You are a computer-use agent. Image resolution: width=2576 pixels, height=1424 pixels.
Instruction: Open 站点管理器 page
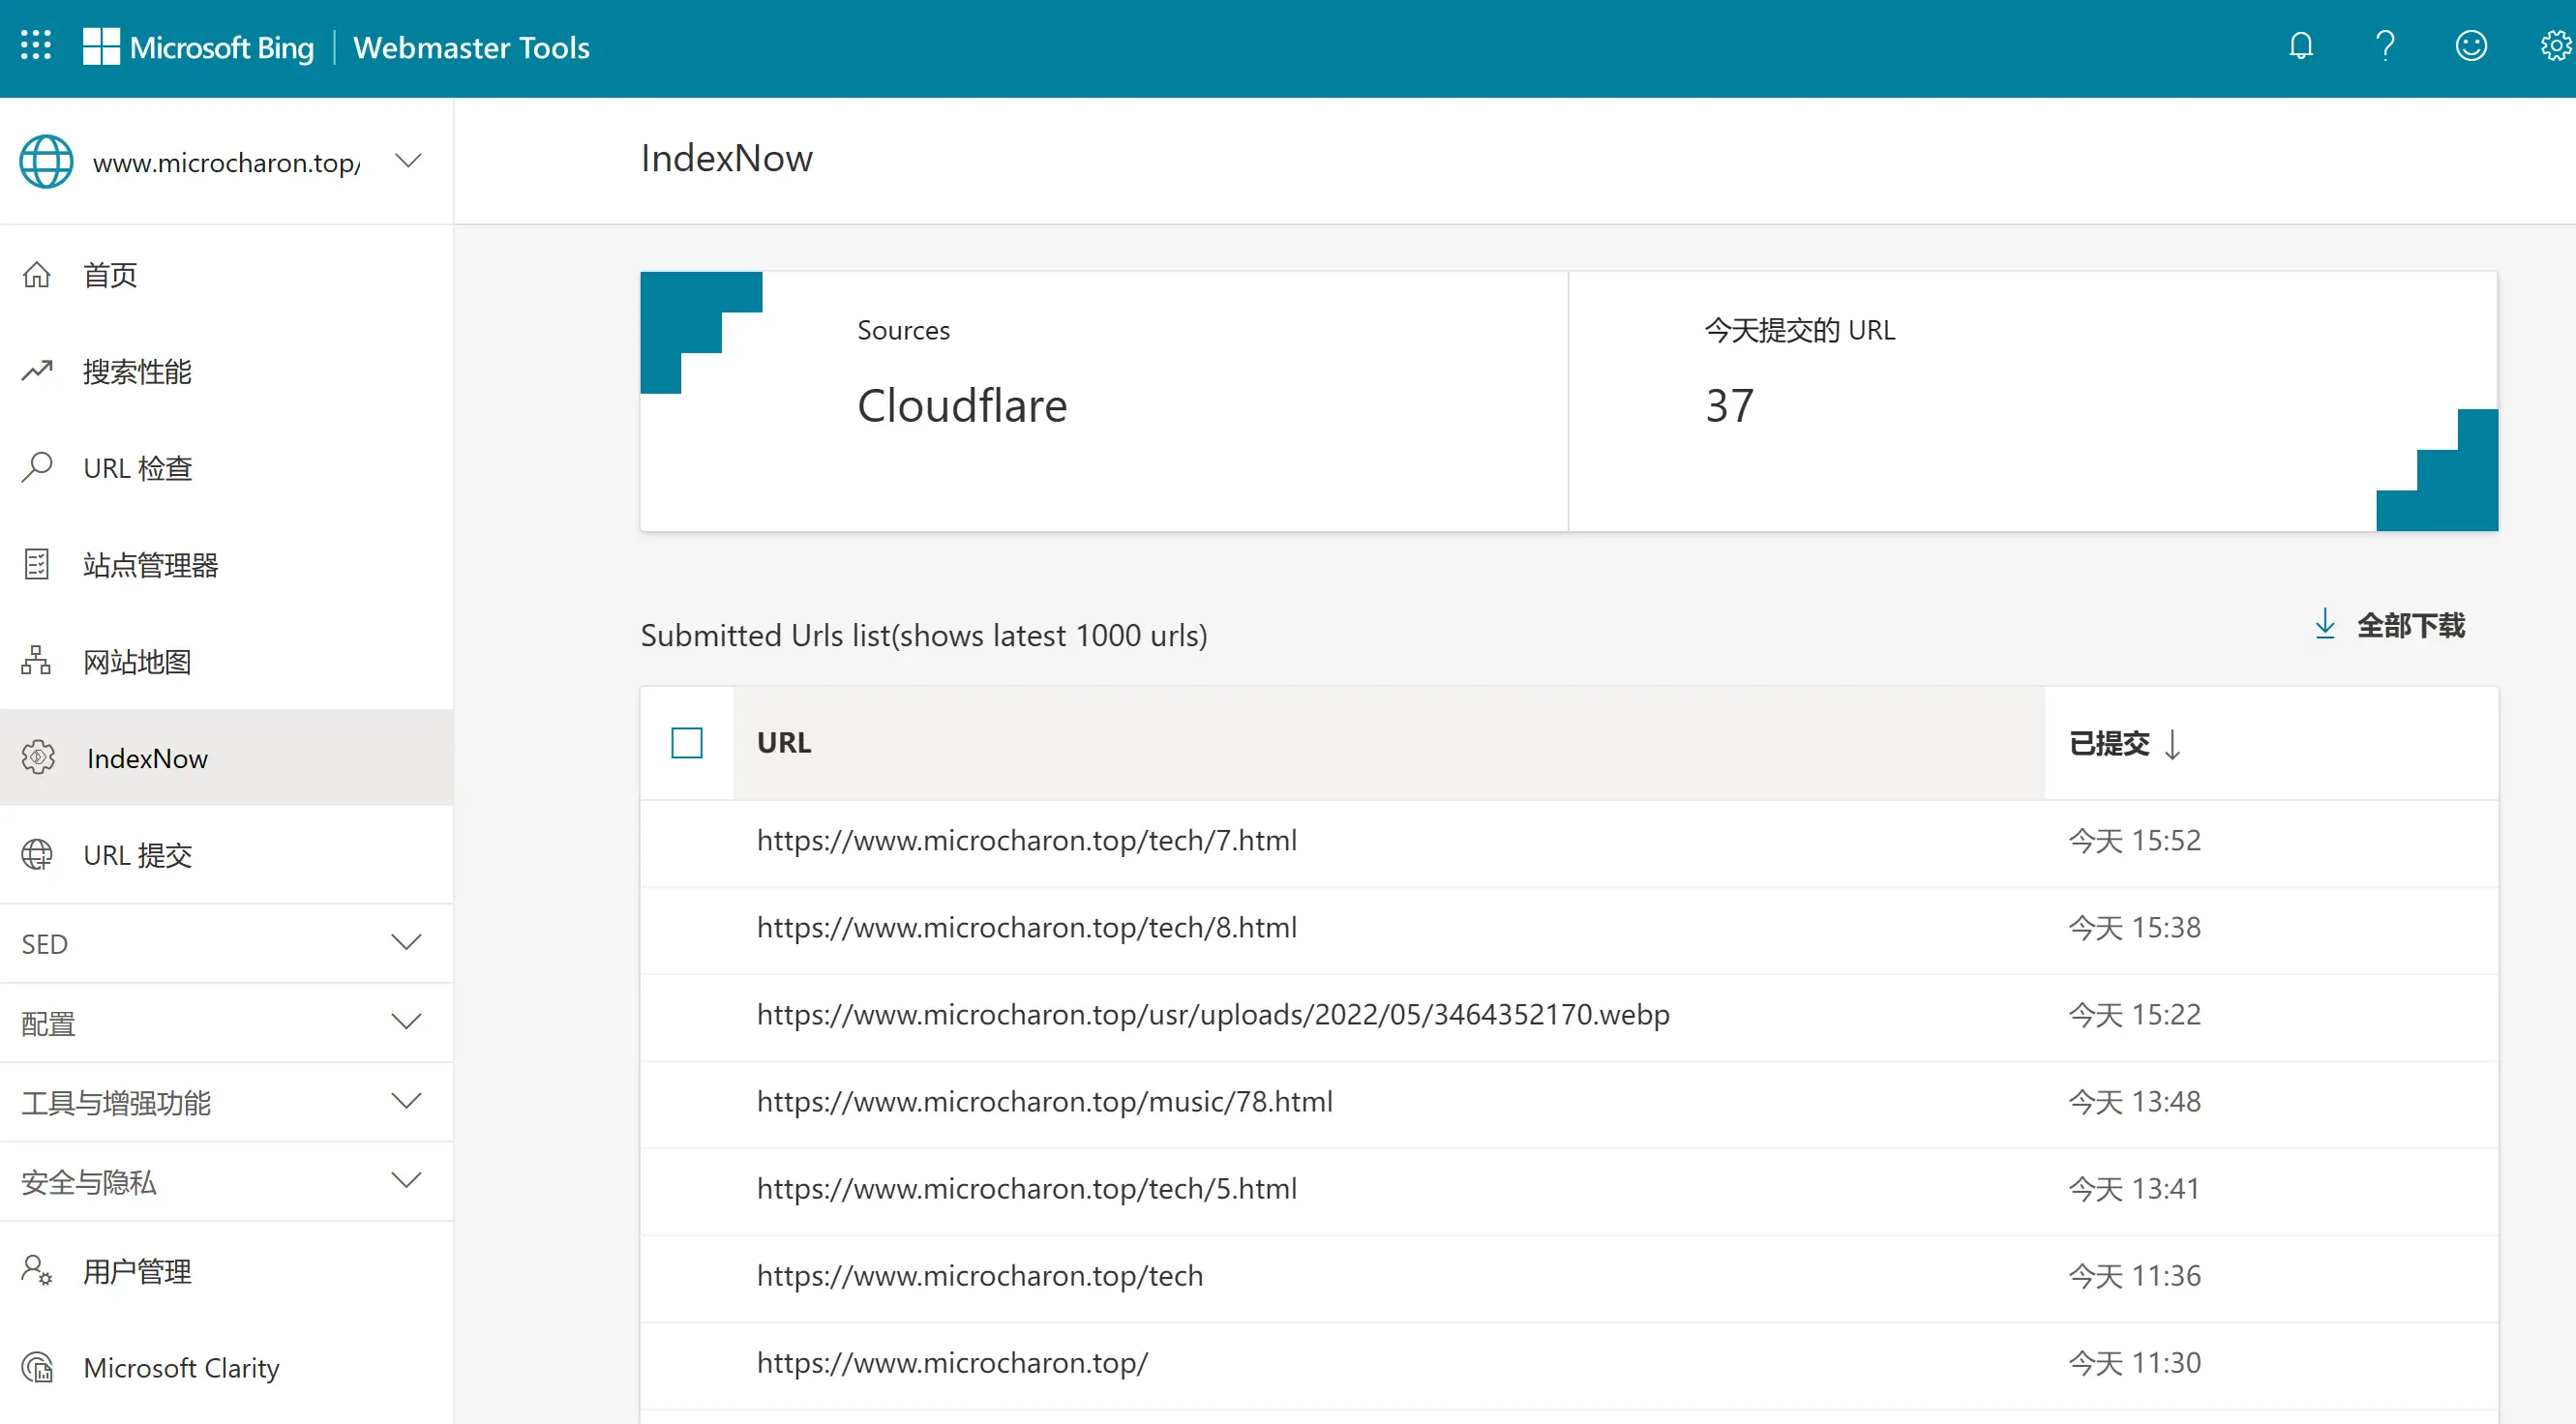226,564
